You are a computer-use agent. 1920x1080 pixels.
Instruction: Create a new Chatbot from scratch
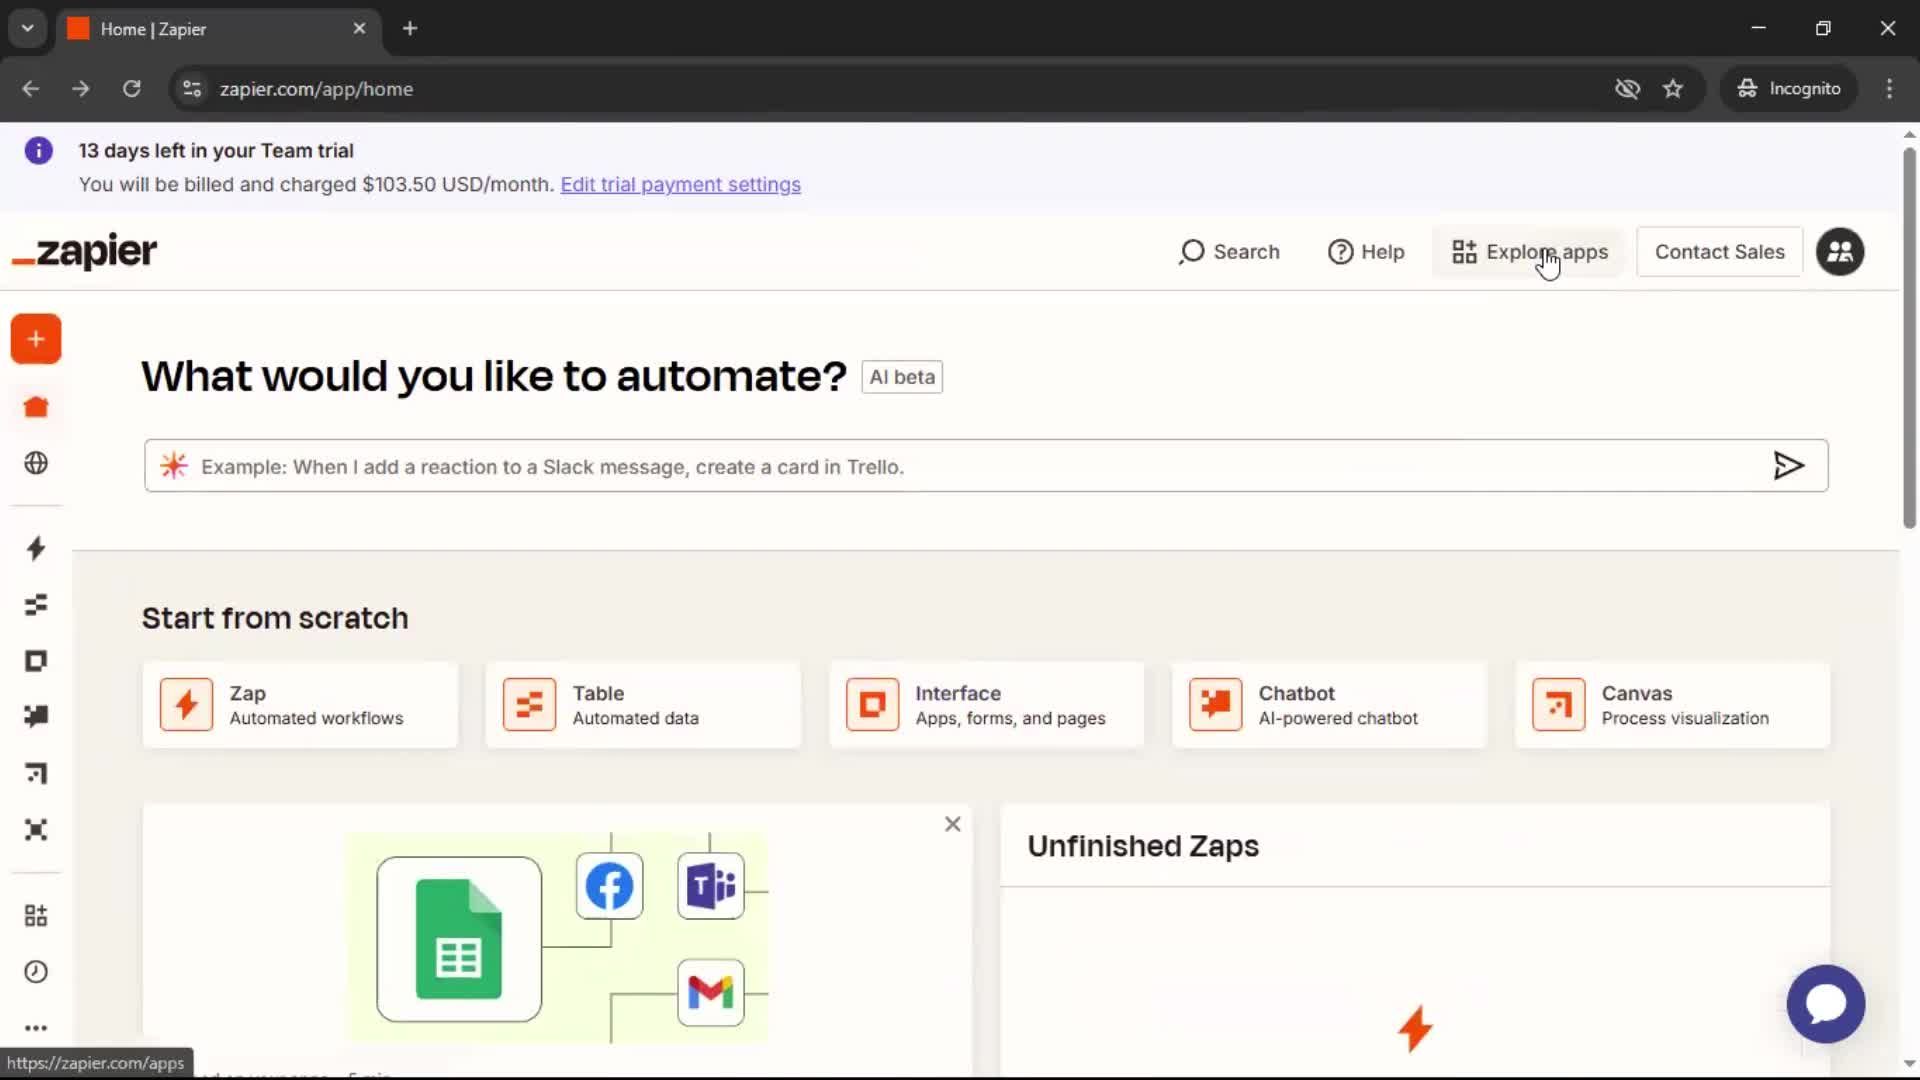[1329, 705]
